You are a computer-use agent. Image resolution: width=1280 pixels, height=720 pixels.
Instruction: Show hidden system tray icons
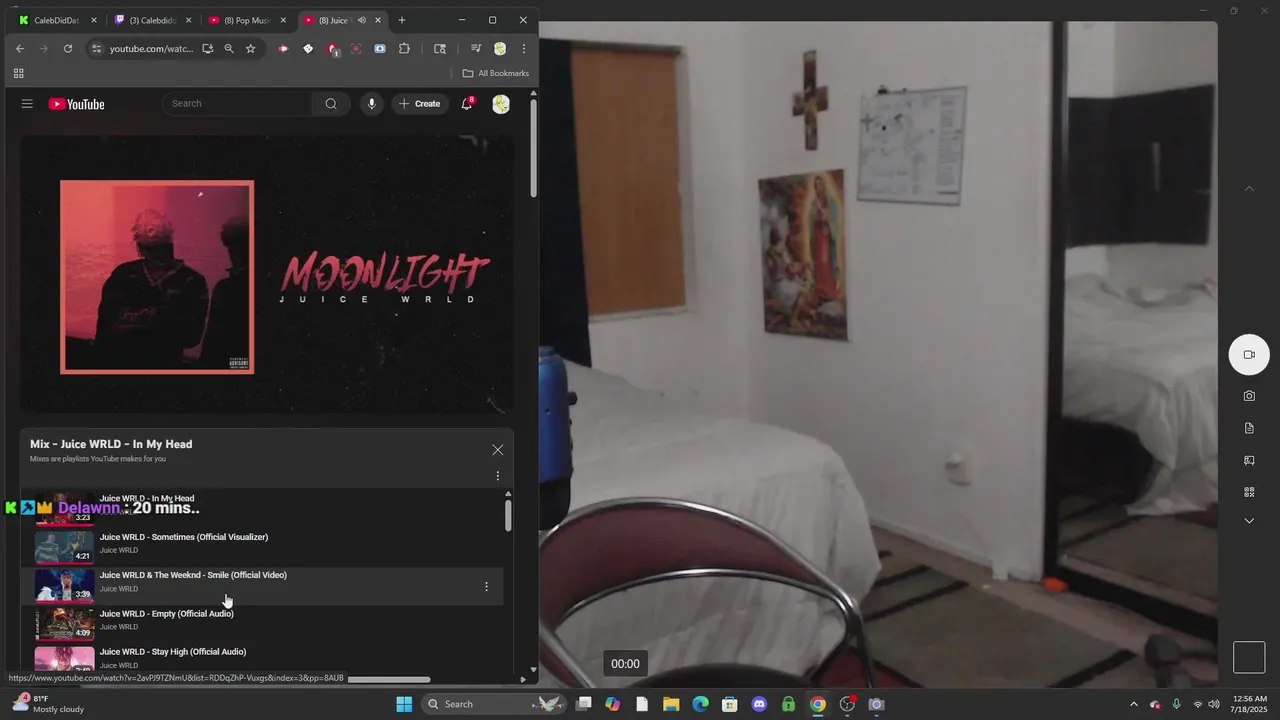pos(1133,704)
